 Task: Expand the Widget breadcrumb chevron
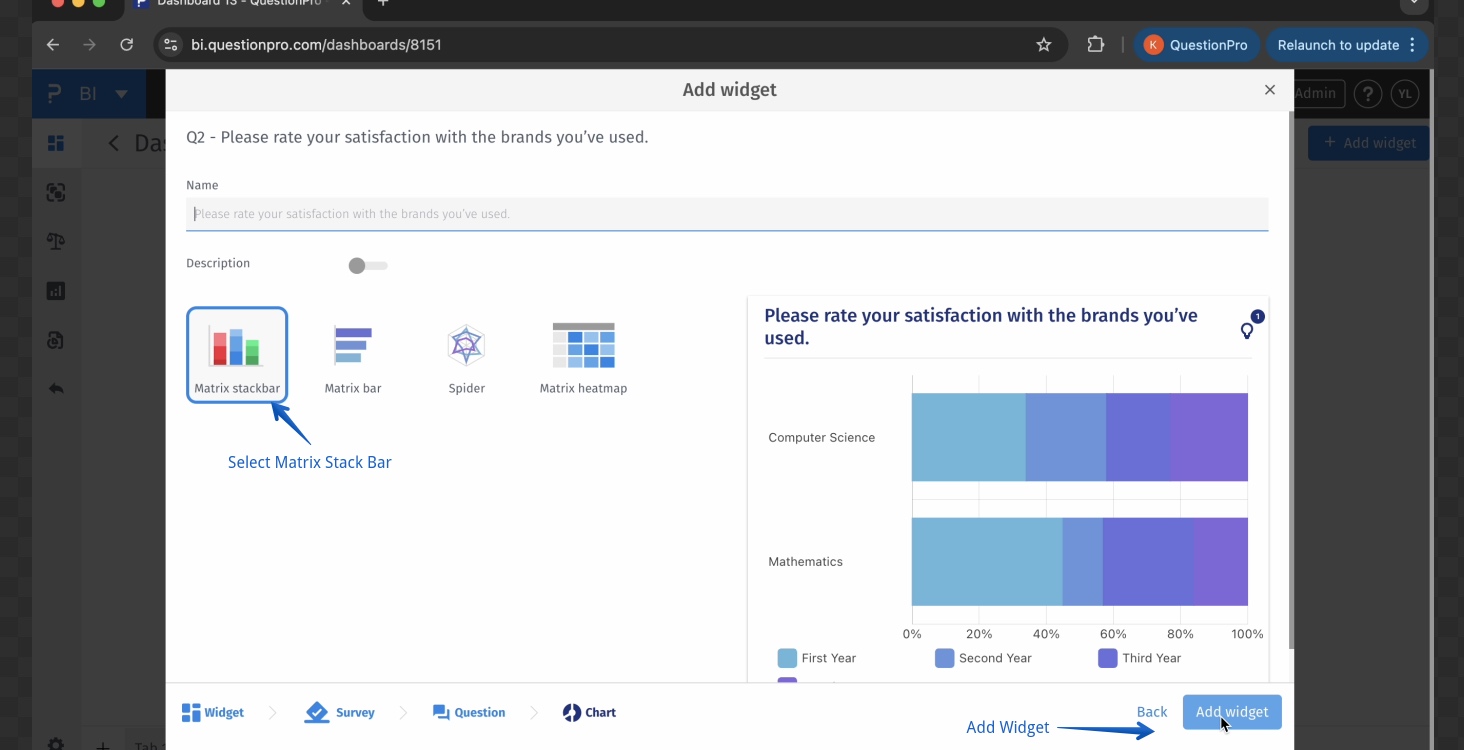(272, 712)
